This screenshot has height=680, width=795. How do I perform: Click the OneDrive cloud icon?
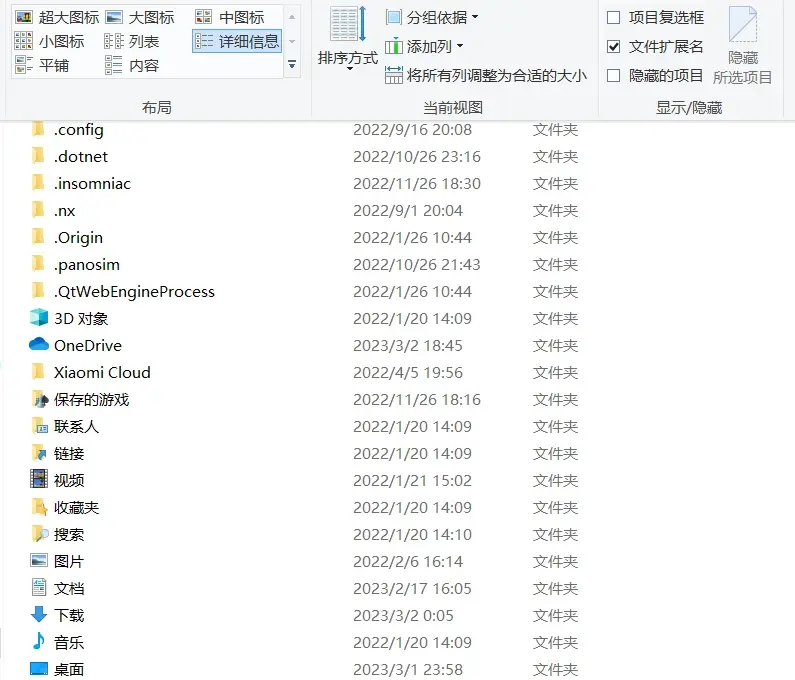pos(39,345)
